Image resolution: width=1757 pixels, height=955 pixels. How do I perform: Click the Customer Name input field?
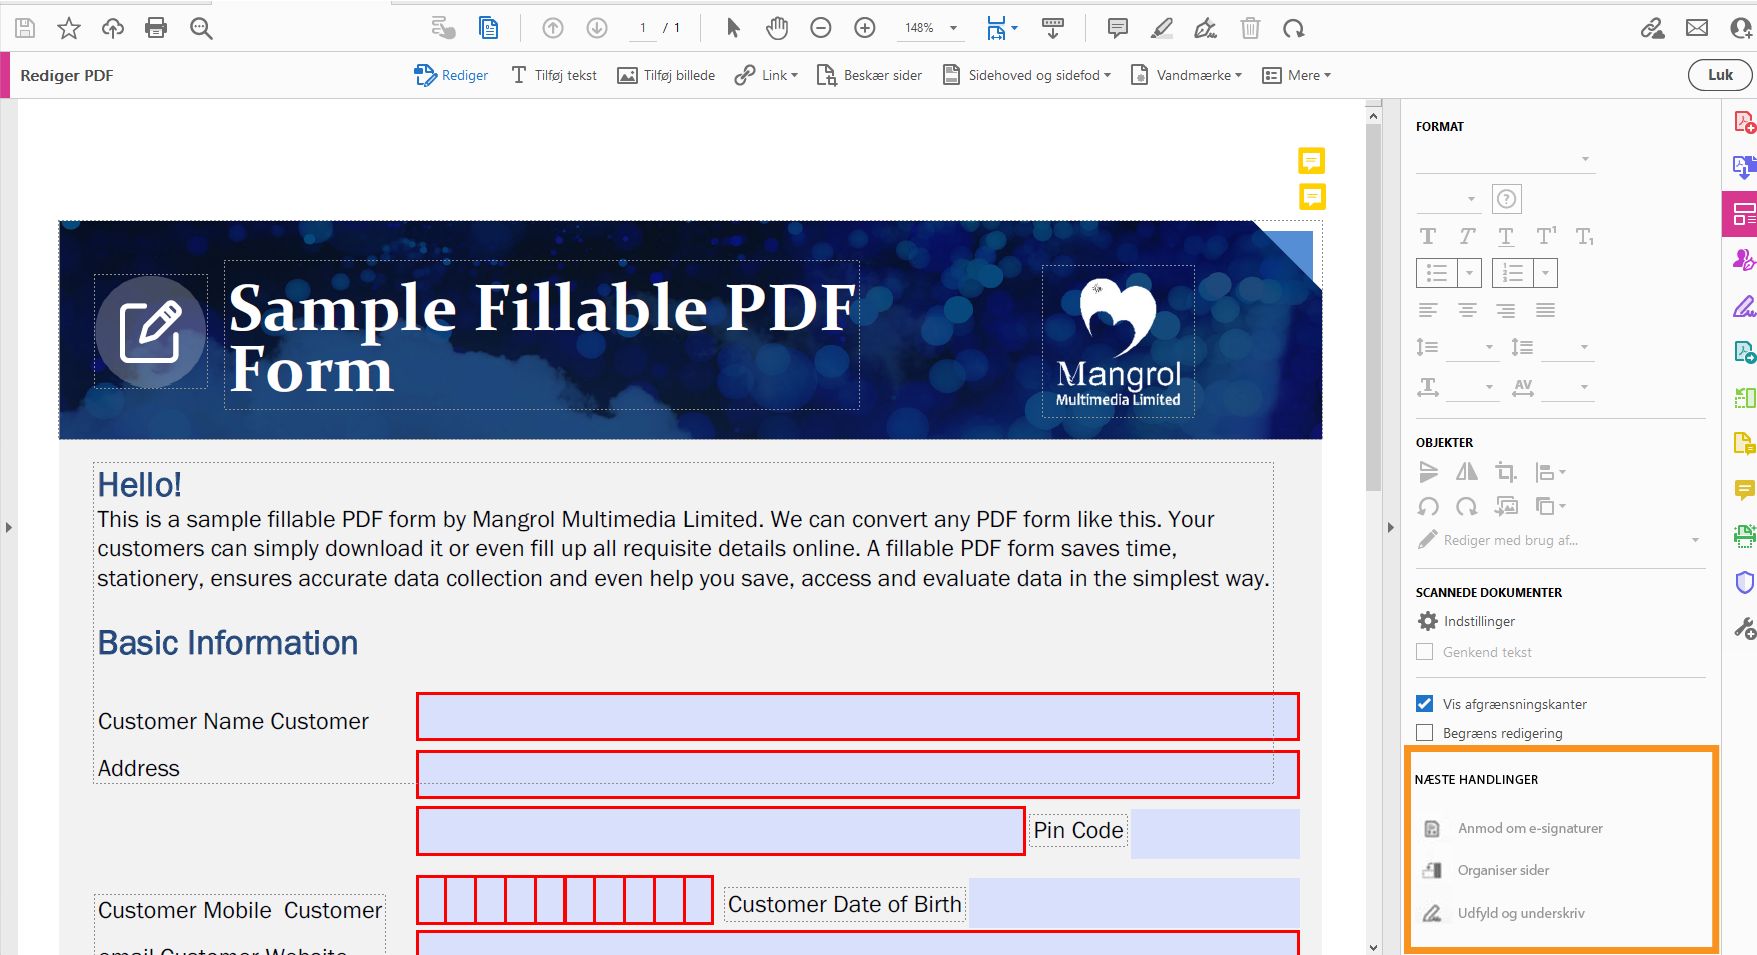tap(858, 717)
